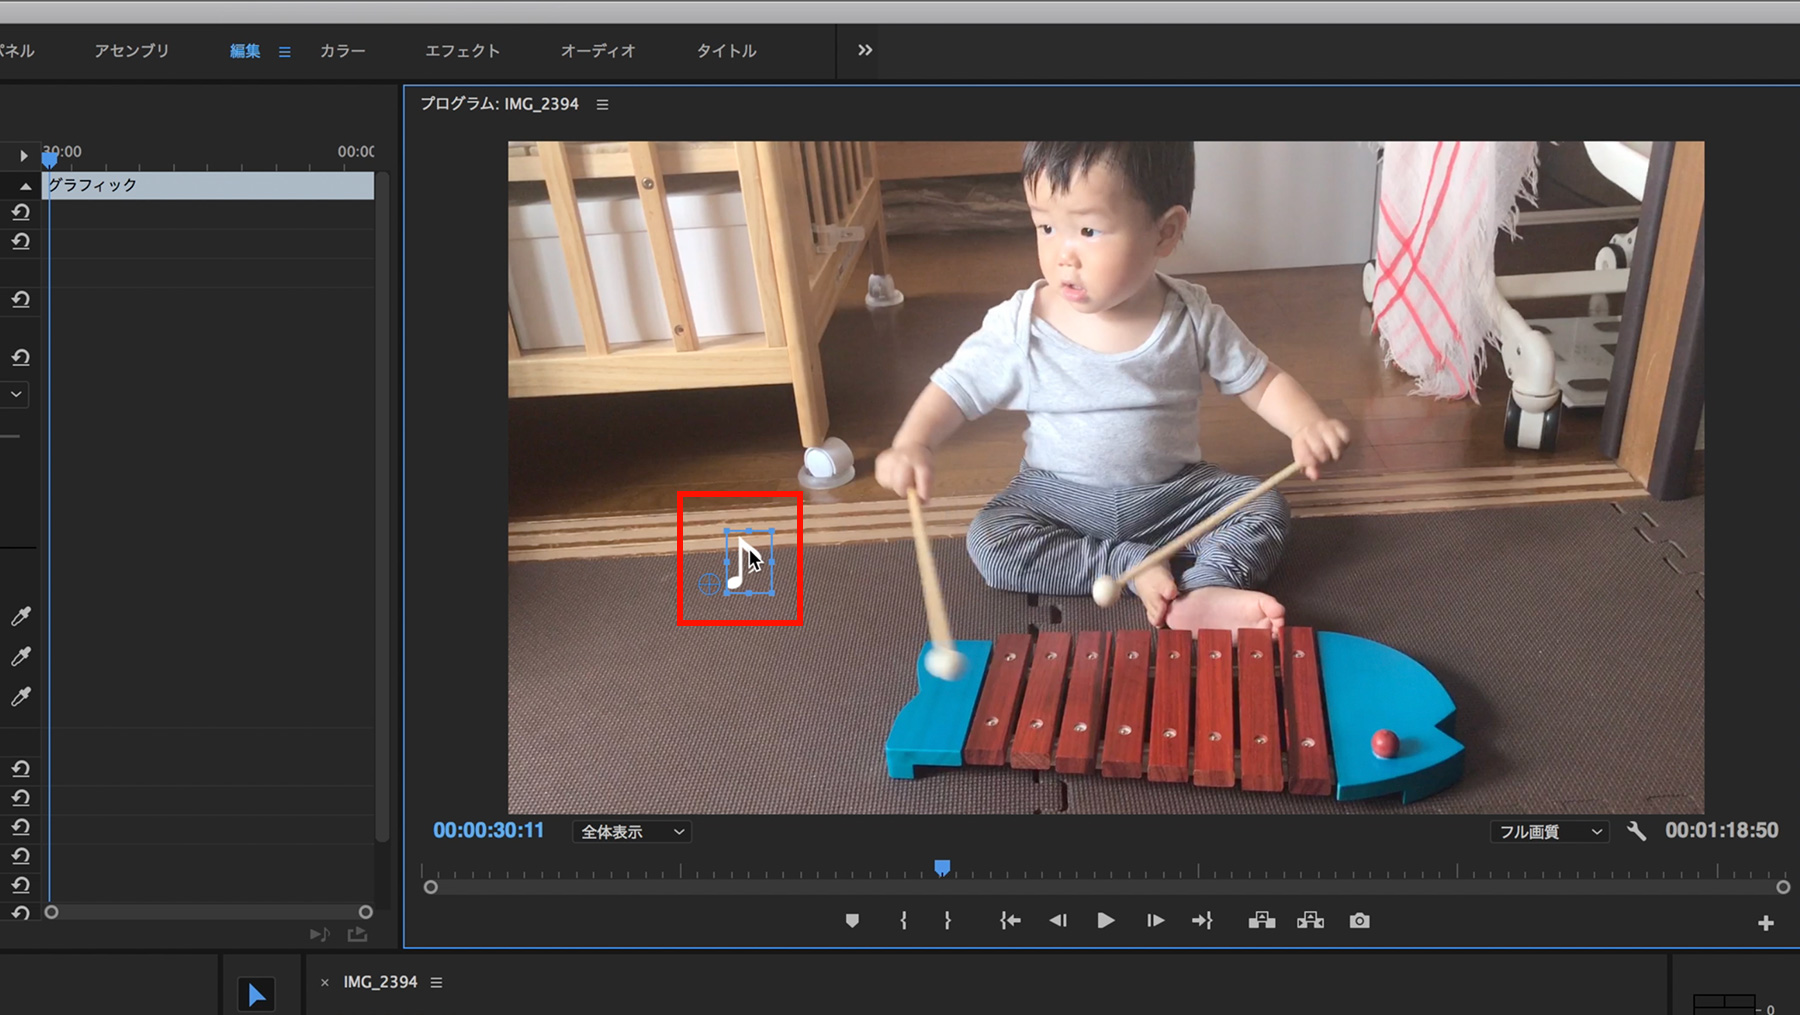This screenshot has height=1015, width=1800.
Task: Pick the bottom eyedropper tool
Action: (x=20, y=696)
